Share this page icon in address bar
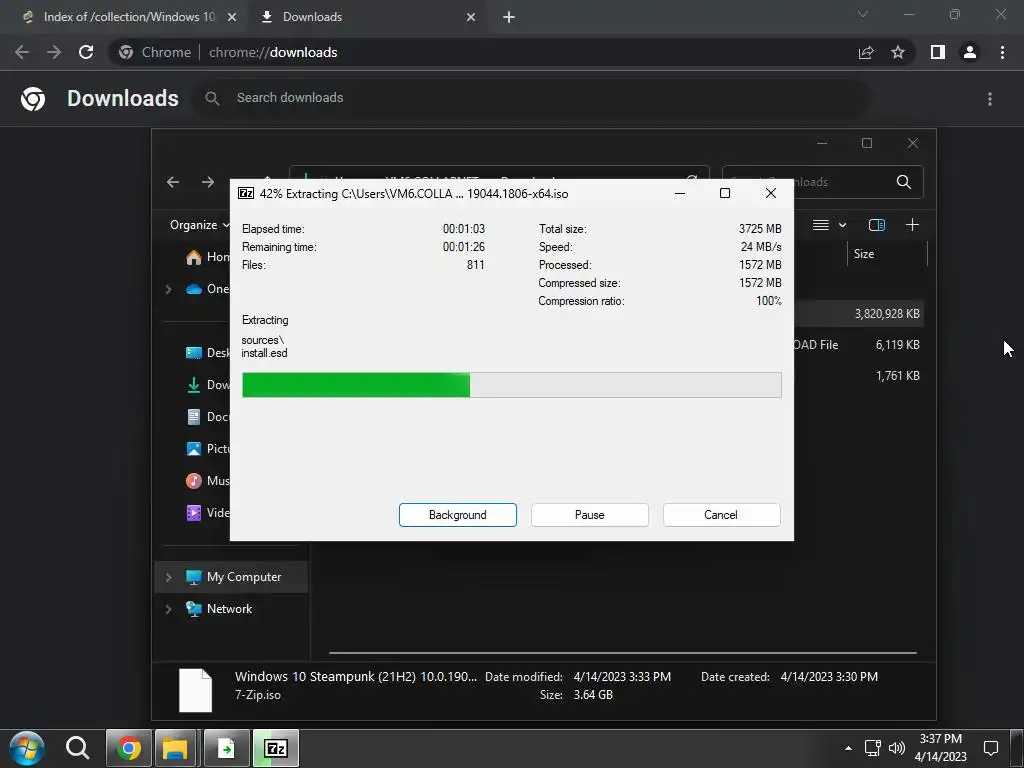 click(x=866, y=52)
